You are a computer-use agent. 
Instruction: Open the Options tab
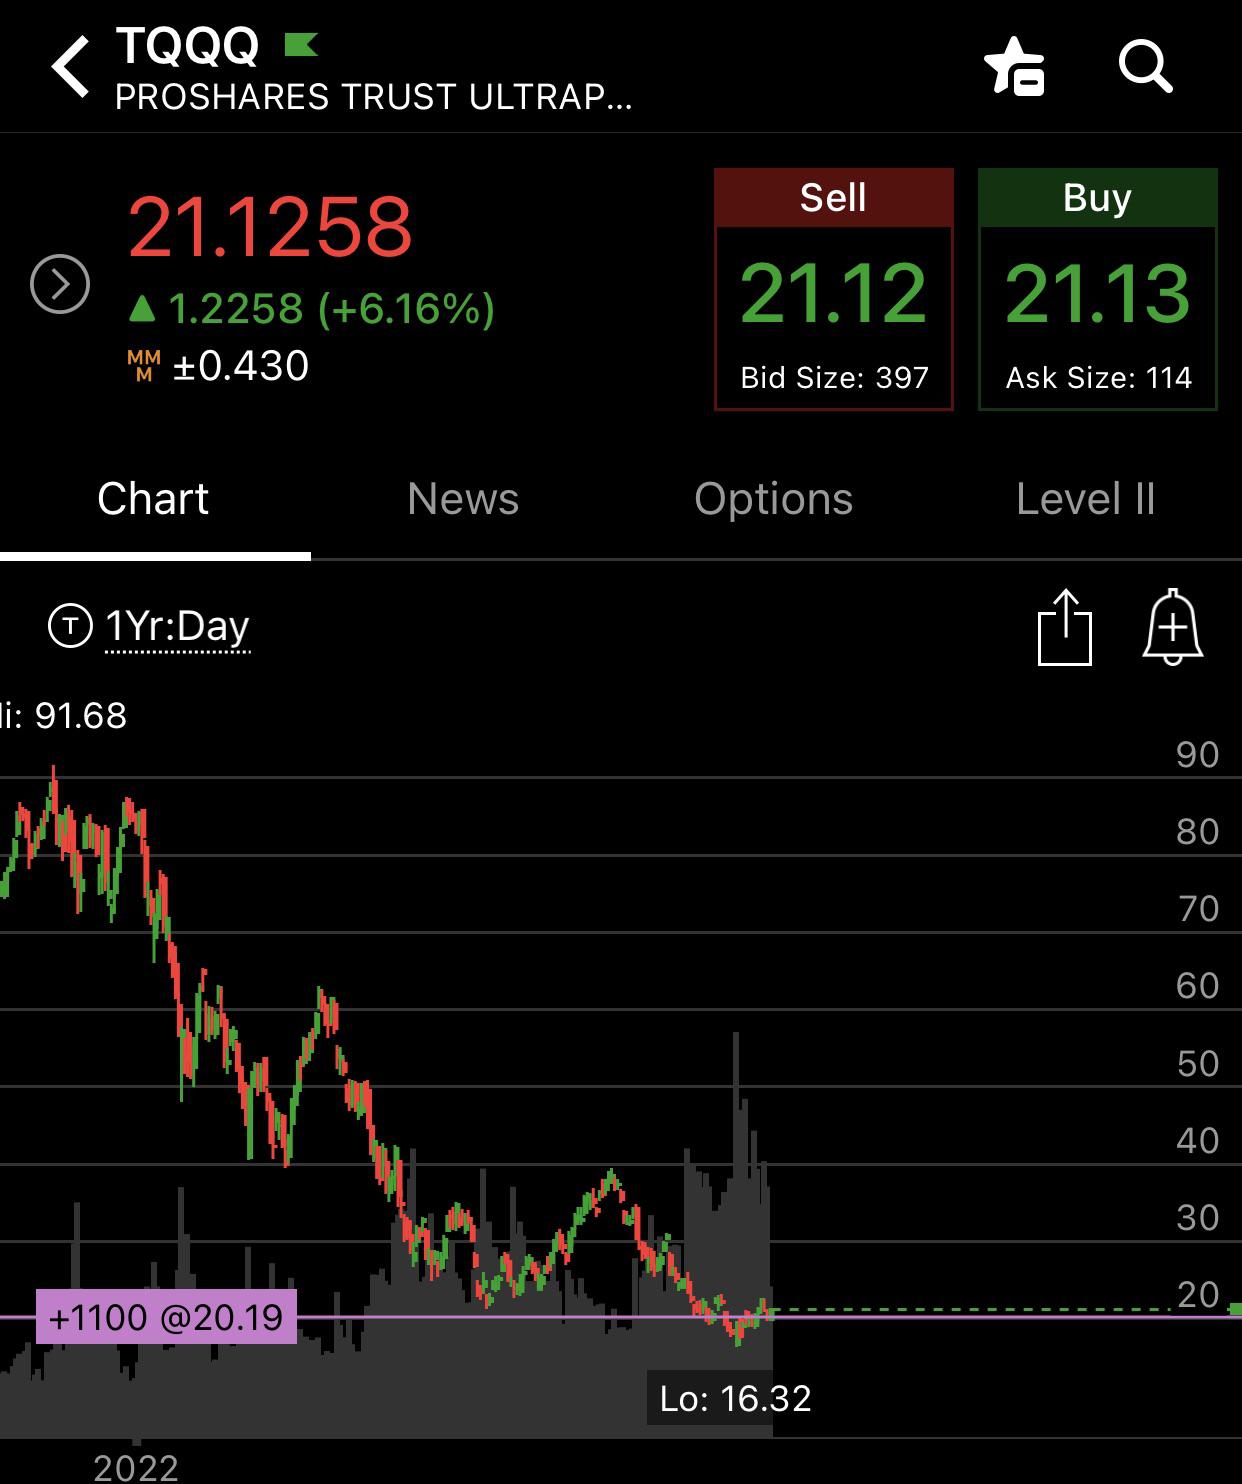[773, 499]
